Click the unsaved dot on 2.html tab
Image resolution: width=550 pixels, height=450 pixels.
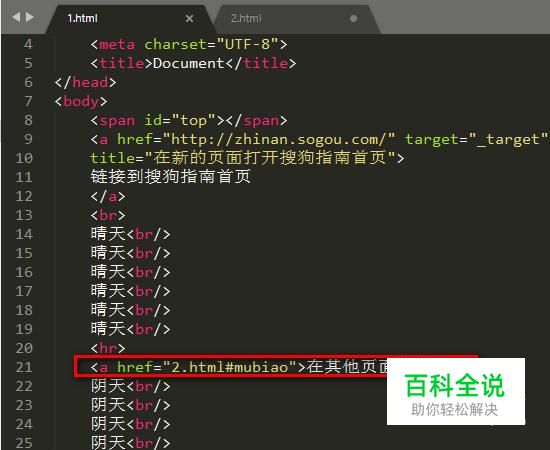354,18
